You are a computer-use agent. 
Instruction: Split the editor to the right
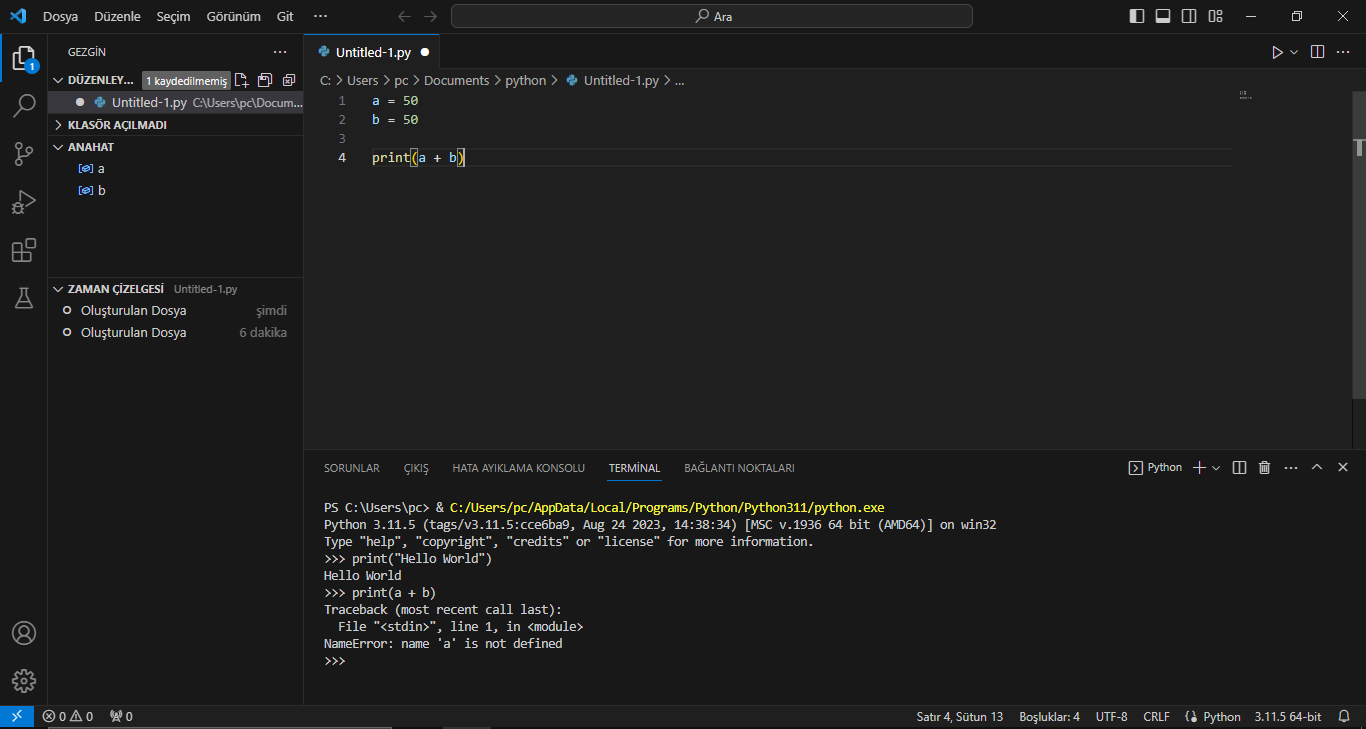(1317, 52)
